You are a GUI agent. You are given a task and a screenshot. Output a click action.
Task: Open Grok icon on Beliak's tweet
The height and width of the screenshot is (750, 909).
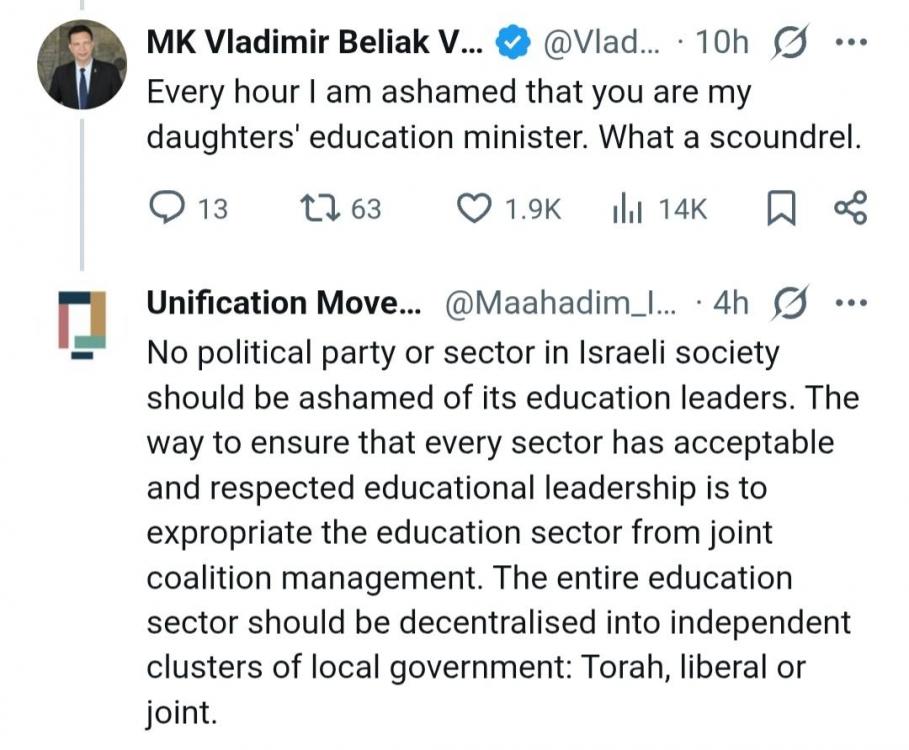click(x=791, y=42)
